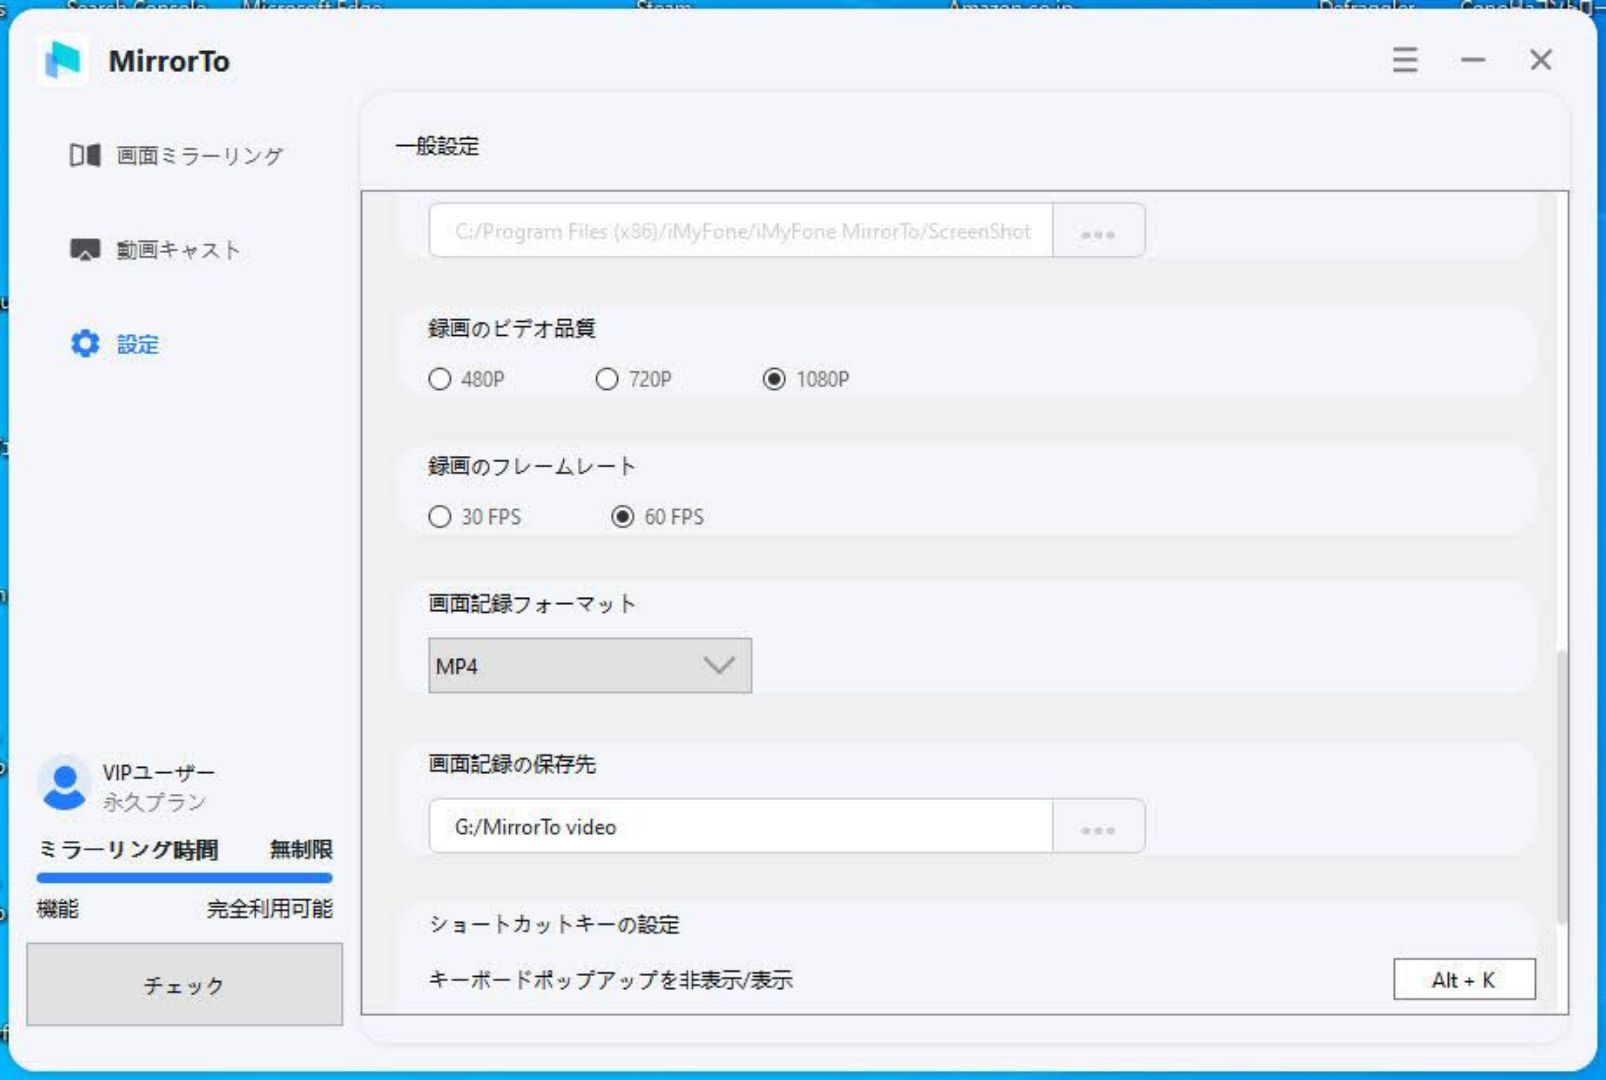The height and width of the screenshot is (1080, 1606).
Task: Minimize the MirrorTo window
Action: [x=1473, y=60]
